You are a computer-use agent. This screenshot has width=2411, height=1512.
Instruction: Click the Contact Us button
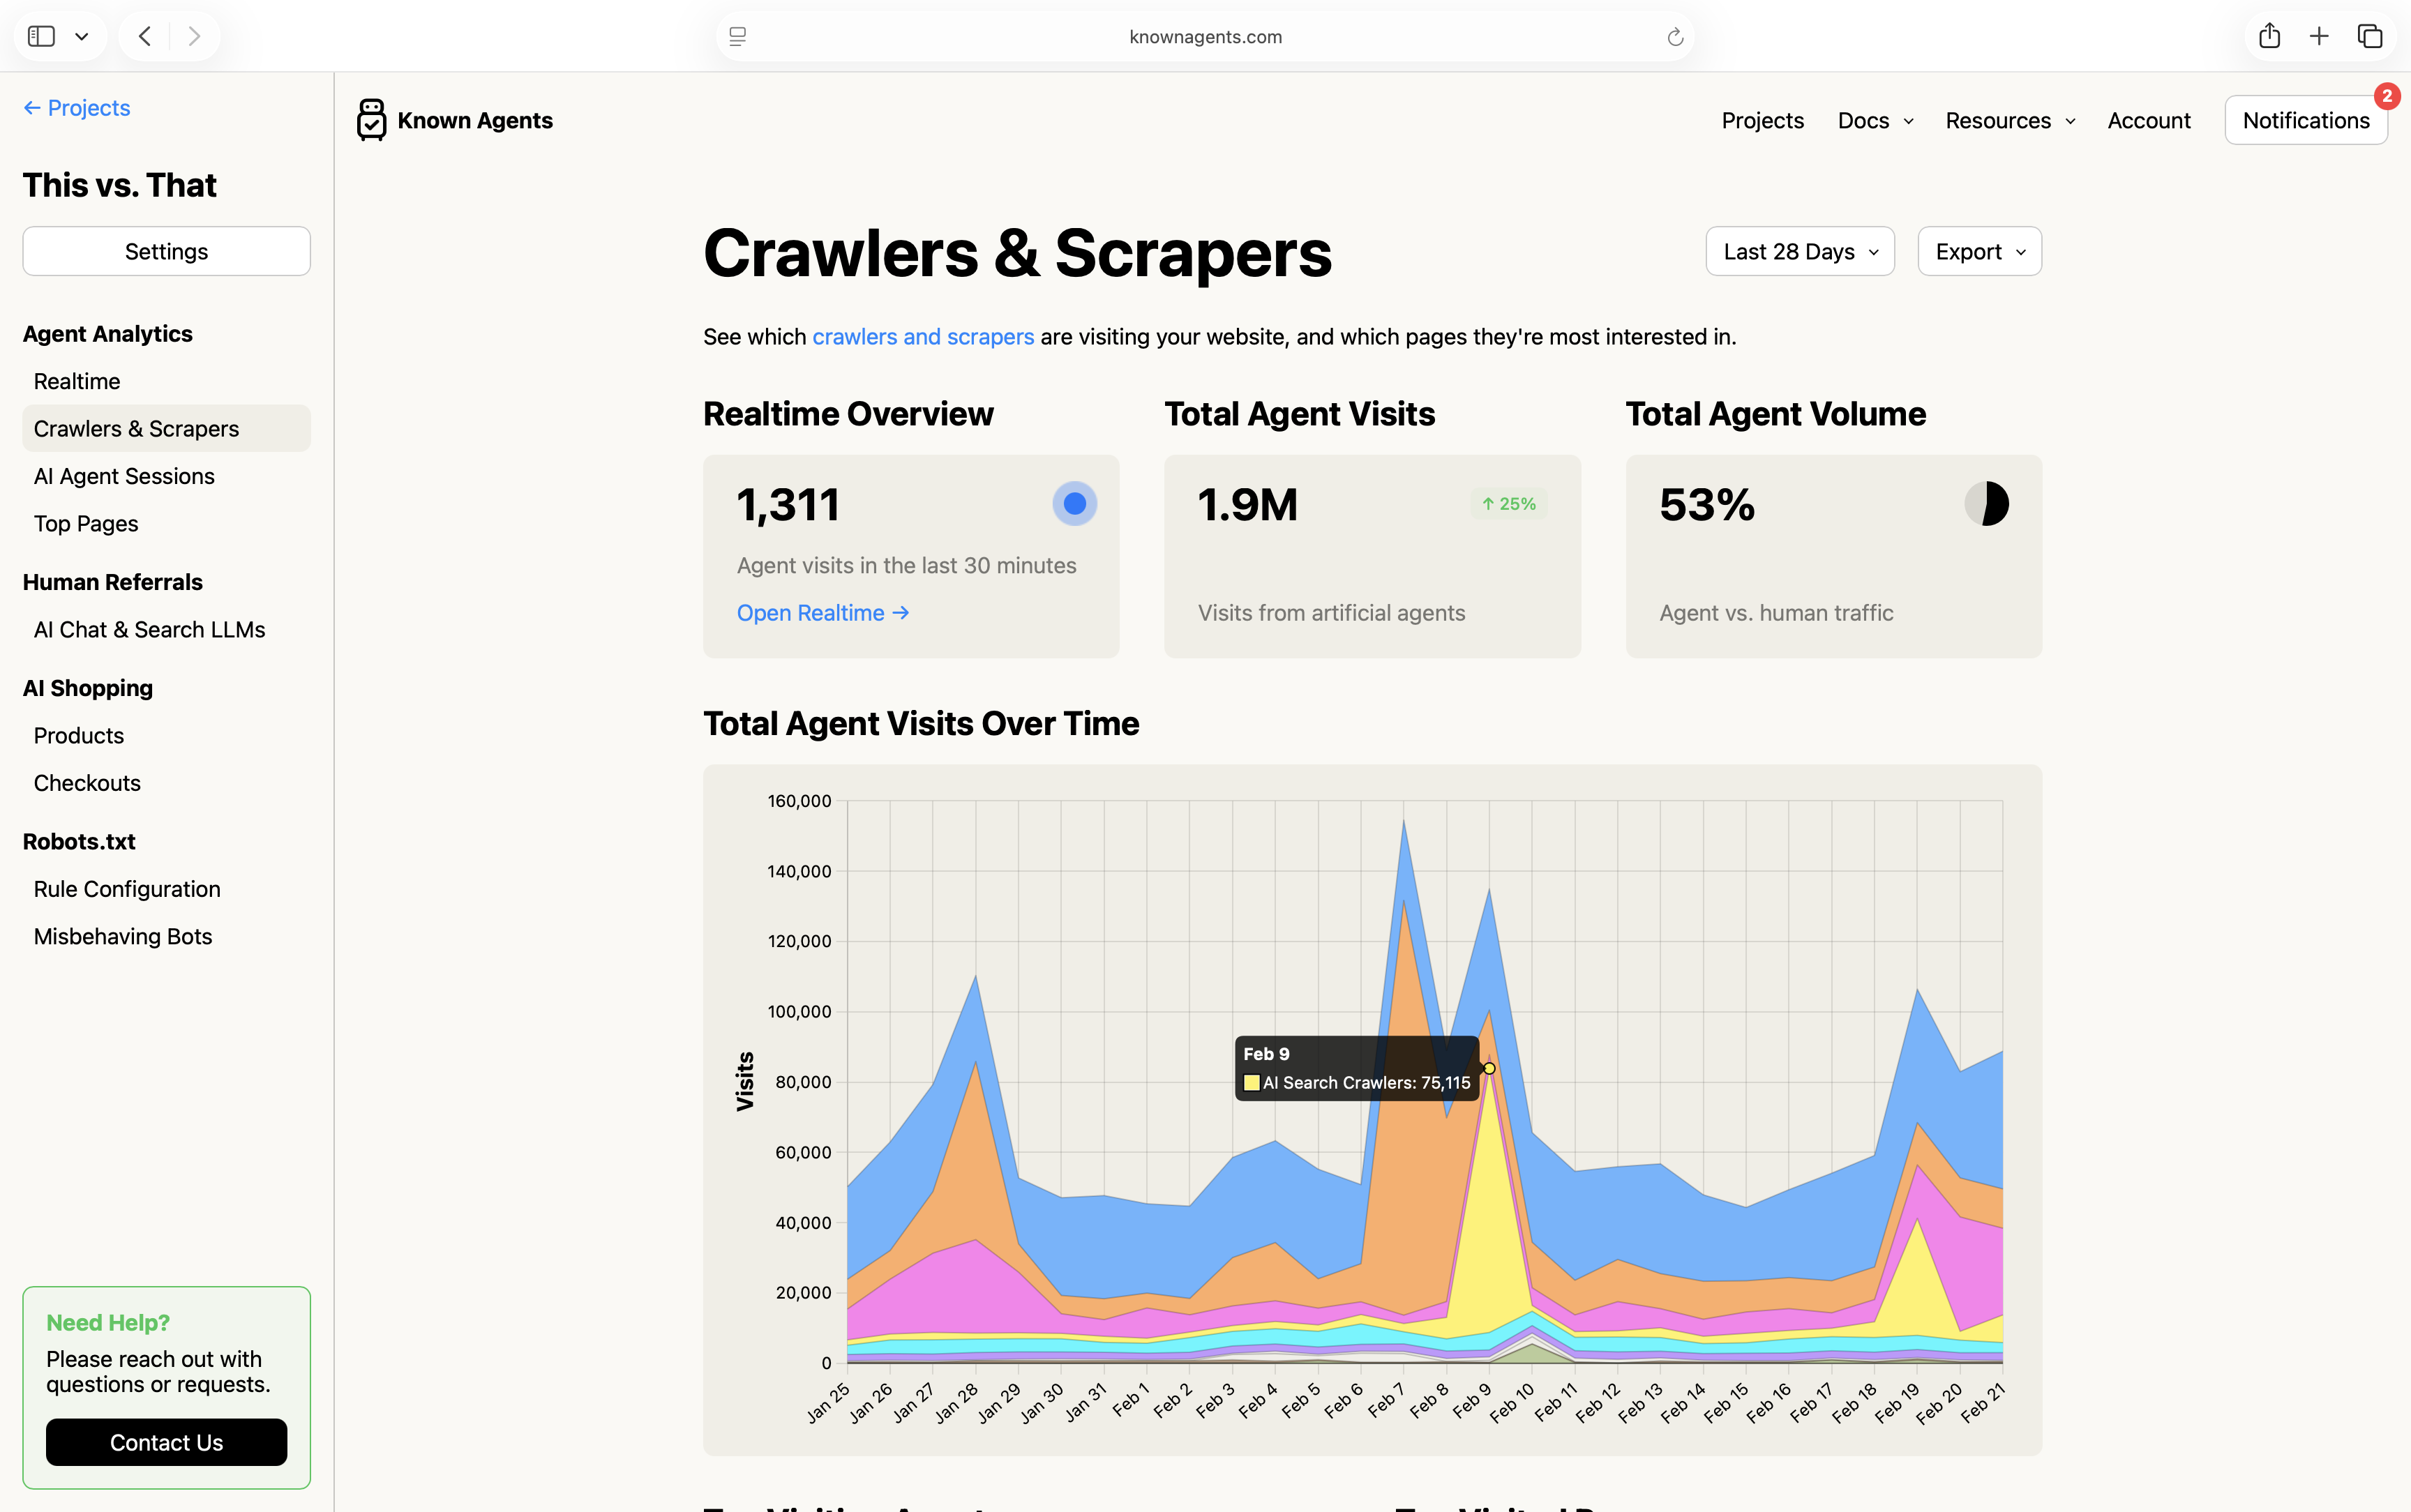click(166, 1442)
